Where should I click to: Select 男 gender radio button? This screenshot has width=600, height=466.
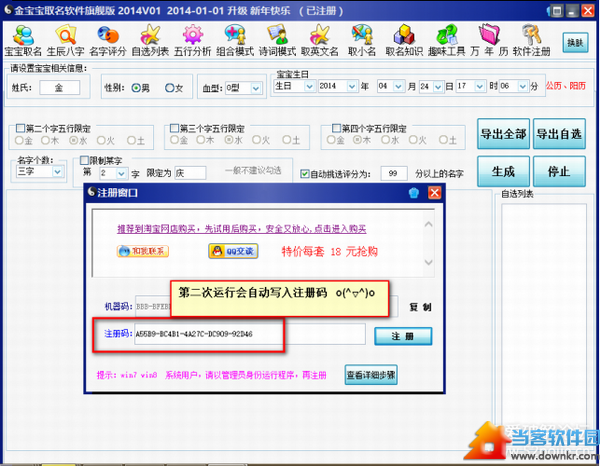[x=136, y=88]
